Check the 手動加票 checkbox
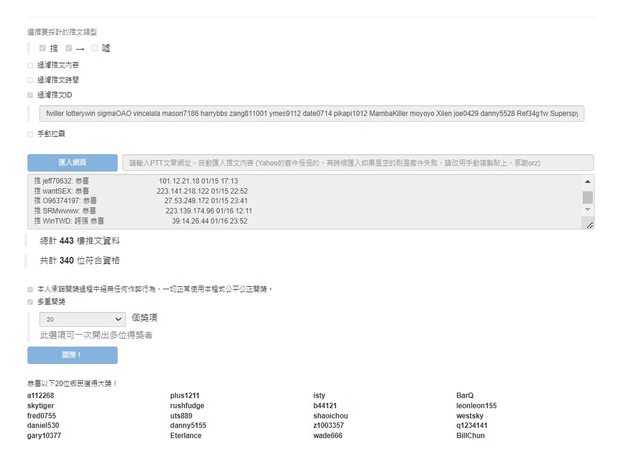The width and height of the screenshot is (640, 456). click(30, 133)
